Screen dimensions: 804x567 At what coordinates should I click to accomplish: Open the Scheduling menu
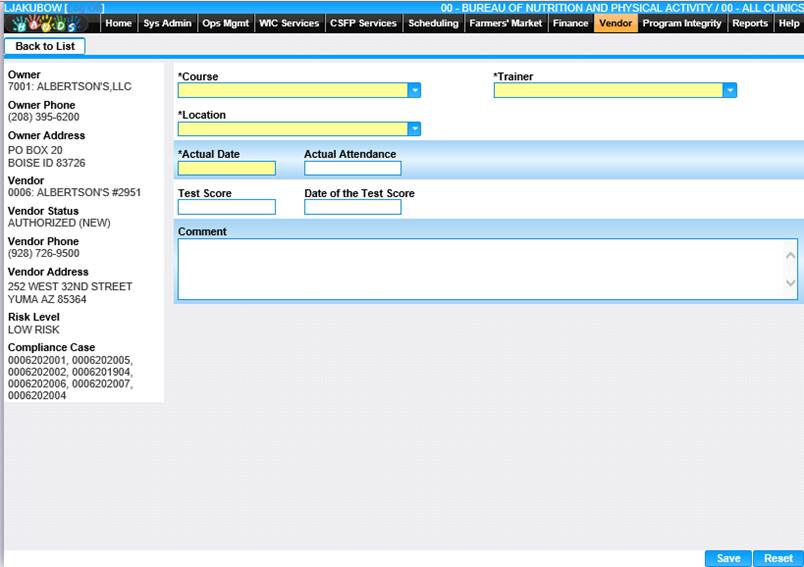(x=433, y=23)
